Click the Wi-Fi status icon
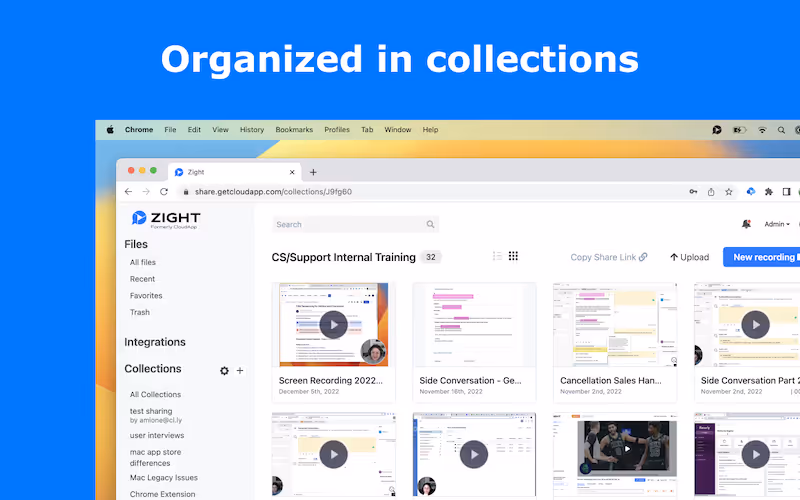 coord(762,130)
